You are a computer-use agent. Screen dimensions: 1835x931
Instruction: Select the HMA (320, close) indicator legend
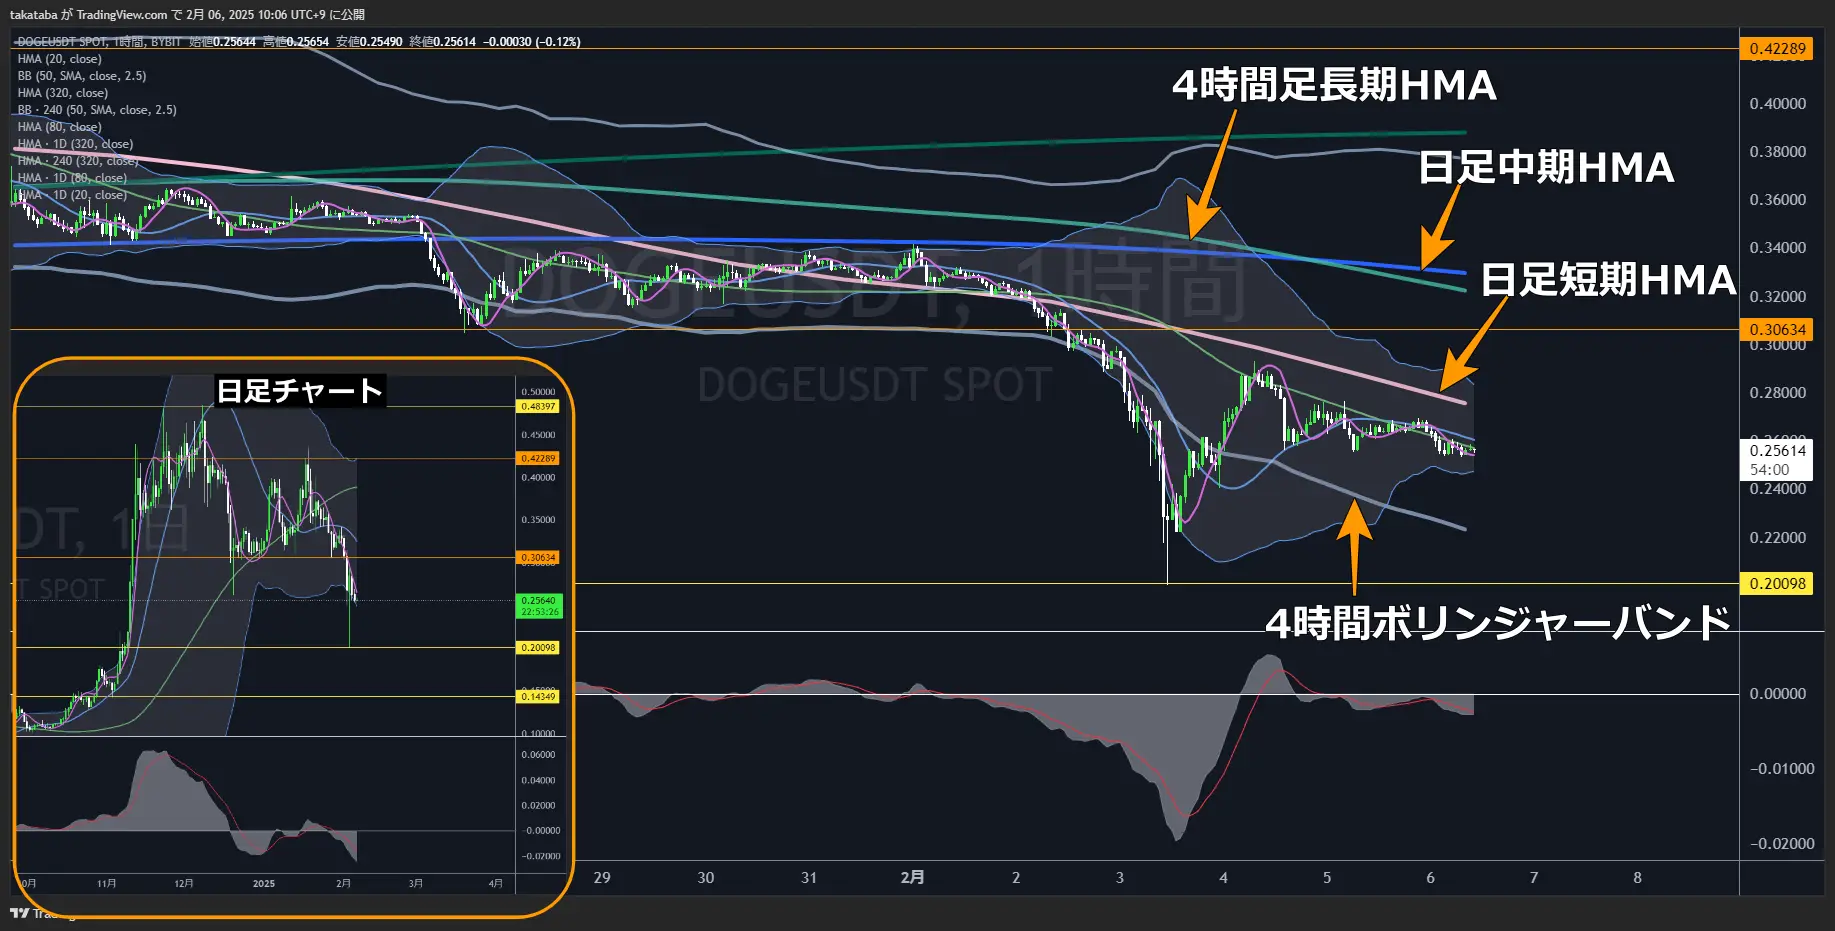62,93
